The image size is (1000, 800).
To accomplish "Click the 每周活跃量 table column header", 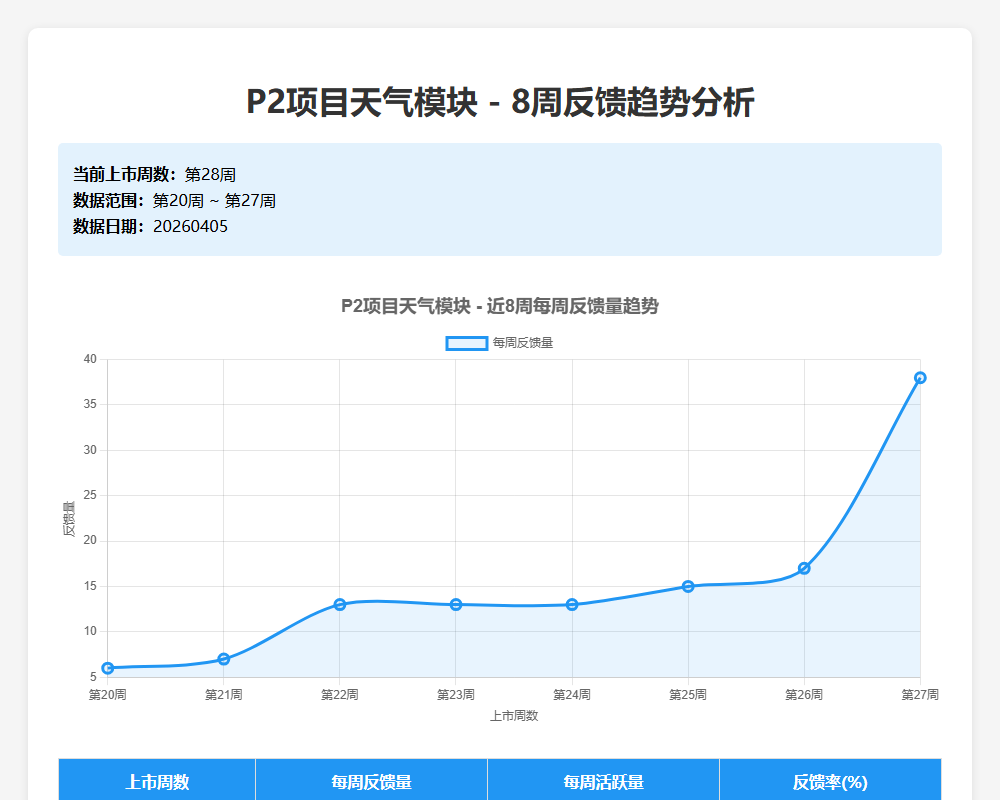I will (603, 781).
